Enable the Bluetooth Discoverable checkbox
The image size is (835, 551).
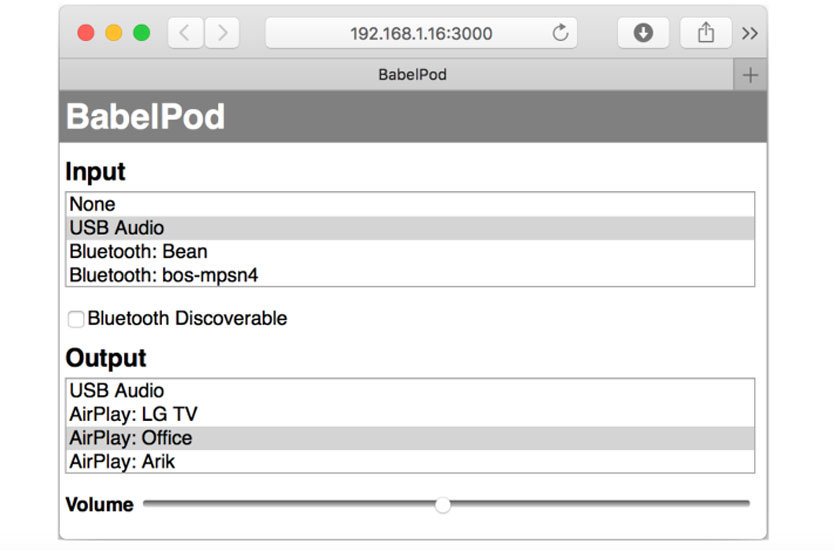point(76,319)
